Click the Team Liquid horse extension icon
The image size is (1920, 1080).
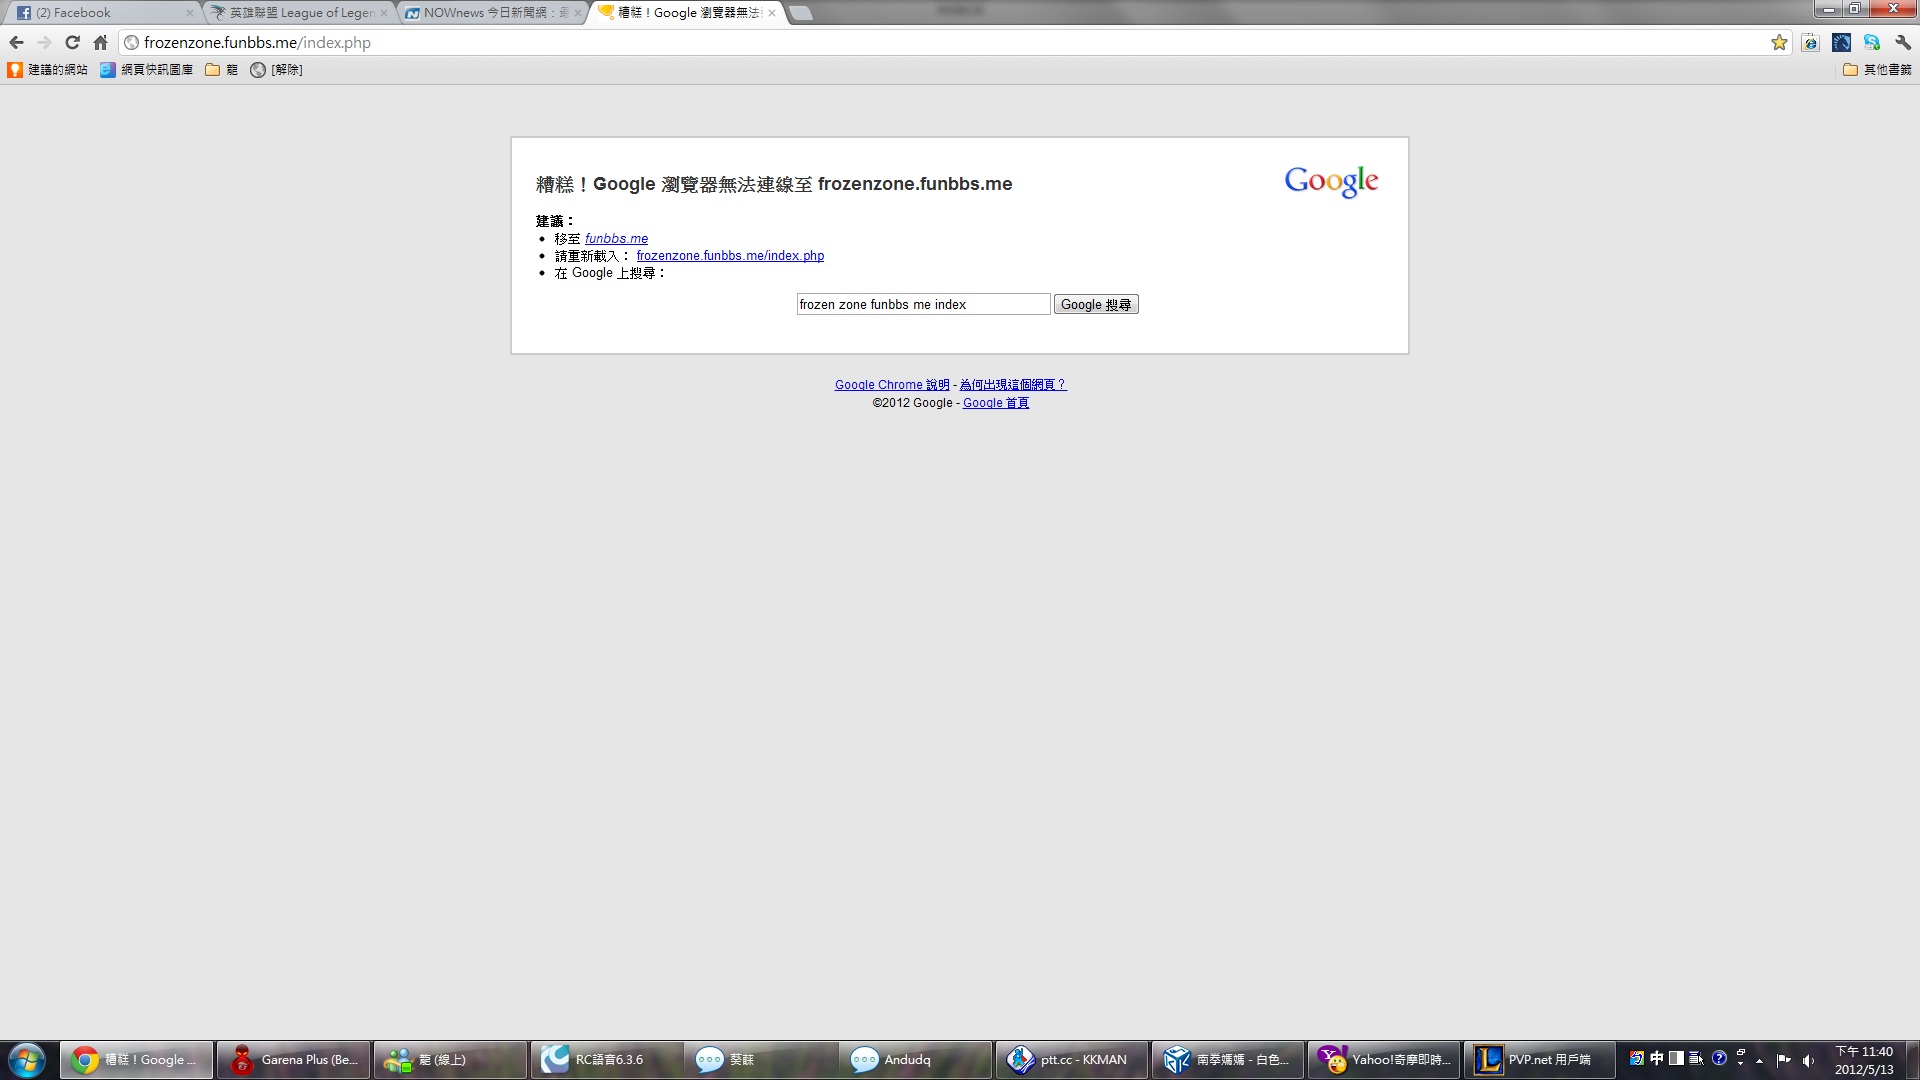1841,42
